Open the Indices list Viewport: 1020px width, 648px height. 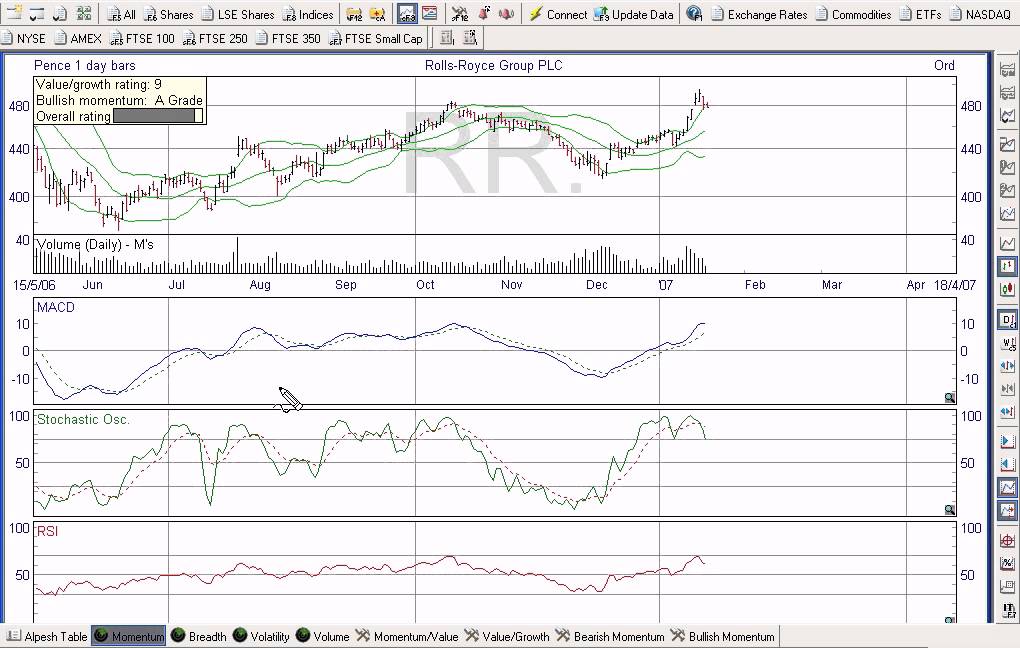pyautogui.click(x=308, y=14)
